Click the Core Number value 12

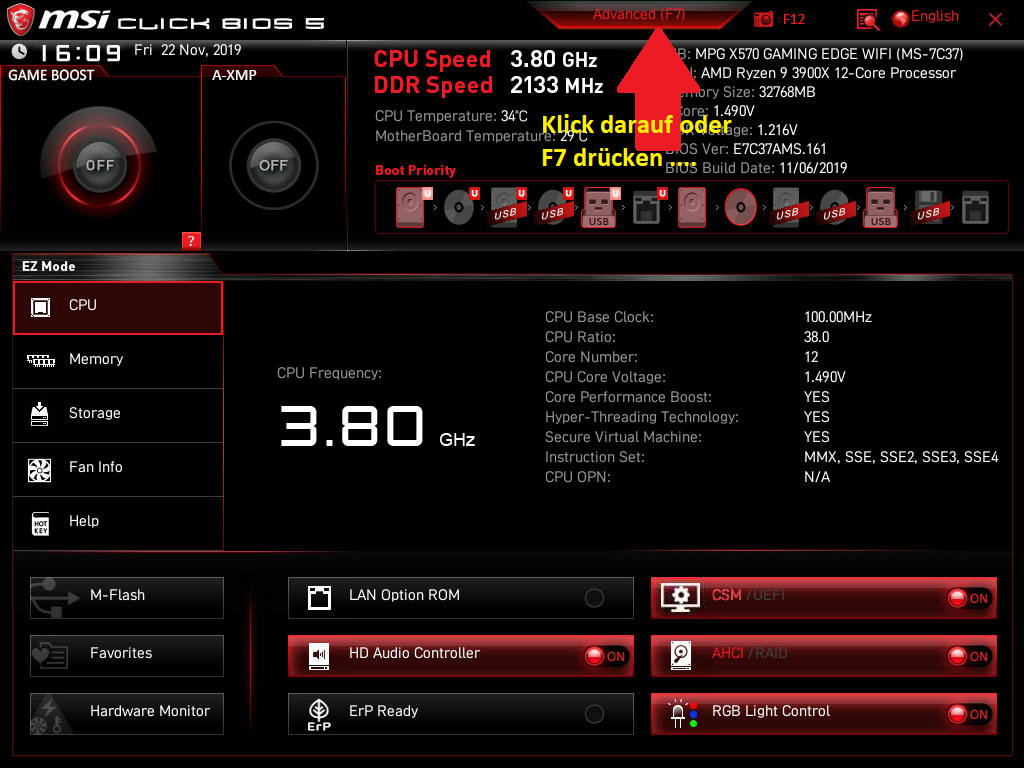pyautogui.click(x=811, y=357)
